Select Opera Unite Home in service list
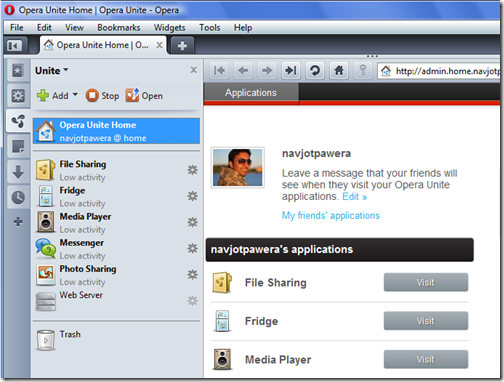This screenshot has width=504, height=382. click(116, 131)
